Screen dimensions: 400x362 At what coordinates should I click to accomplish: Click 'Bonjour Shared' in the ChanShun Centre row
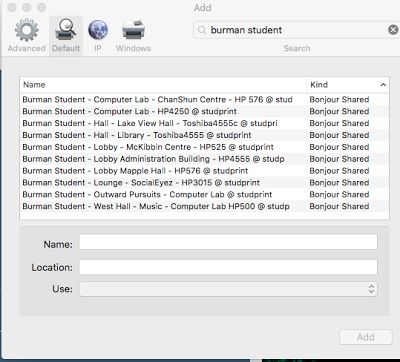coord(339,100)
